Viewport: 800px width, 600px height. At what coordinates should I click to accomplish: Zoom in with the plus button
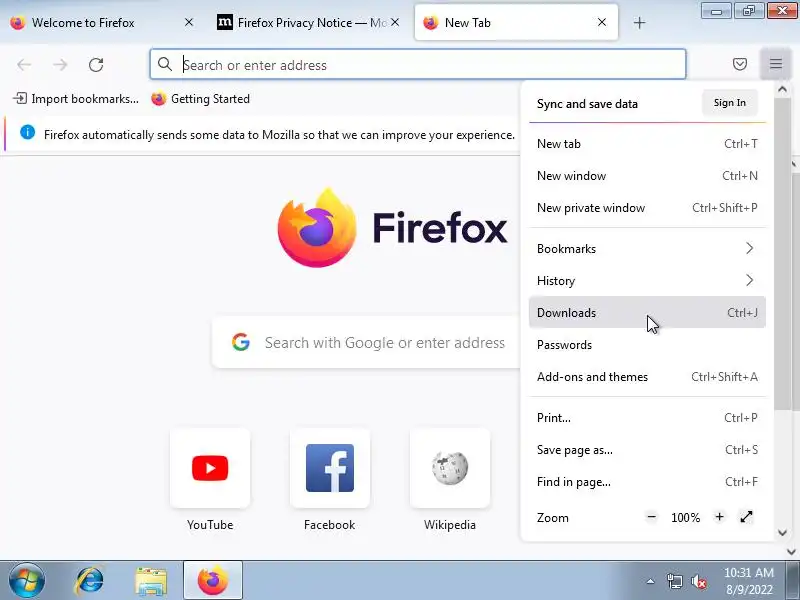tap(719, 517)
